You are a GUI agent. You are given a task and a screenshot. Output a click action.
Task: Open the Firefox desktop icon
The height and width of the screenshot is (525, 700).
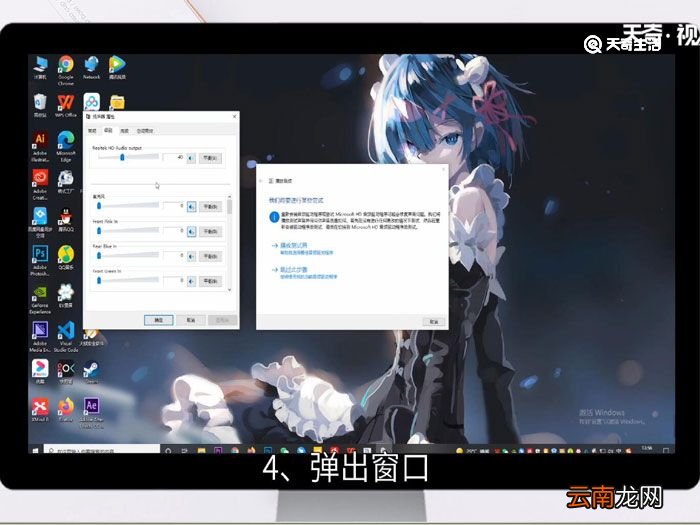click(66, 410)
